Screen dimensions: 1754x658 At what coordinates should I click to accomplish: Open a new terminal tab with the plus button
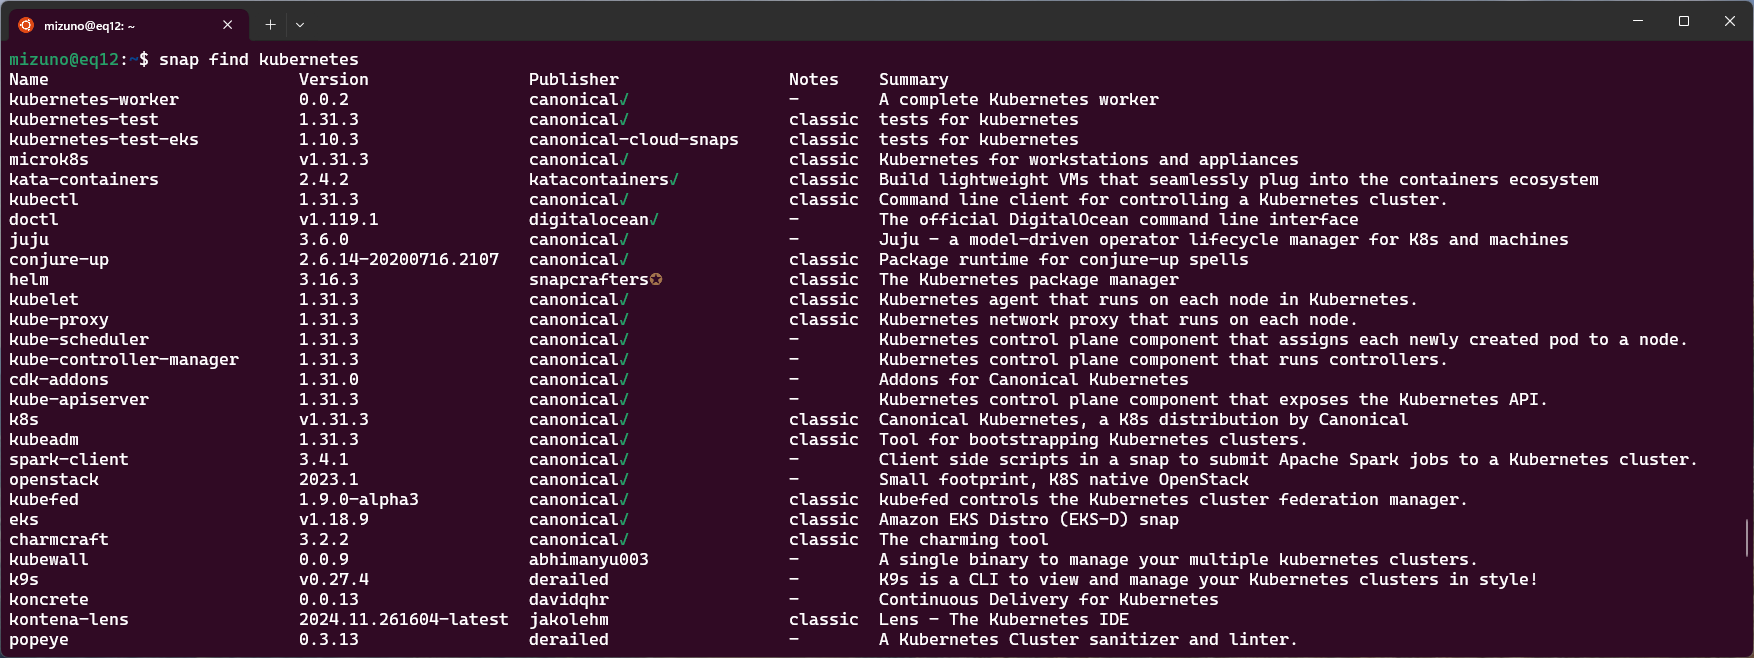point(270,25)
